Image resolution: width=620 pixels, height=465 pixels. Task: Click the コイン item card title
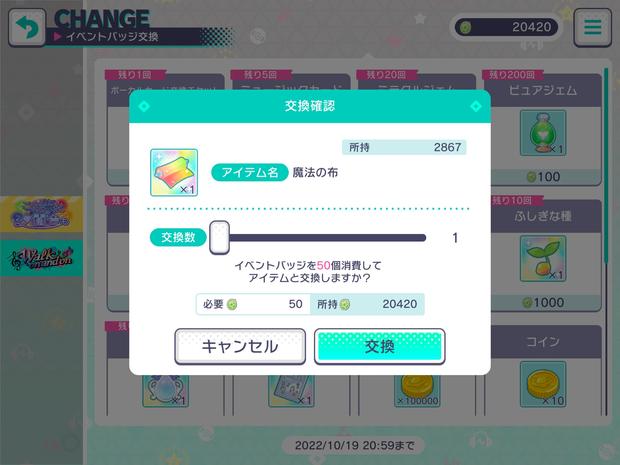tap(543, 342)
